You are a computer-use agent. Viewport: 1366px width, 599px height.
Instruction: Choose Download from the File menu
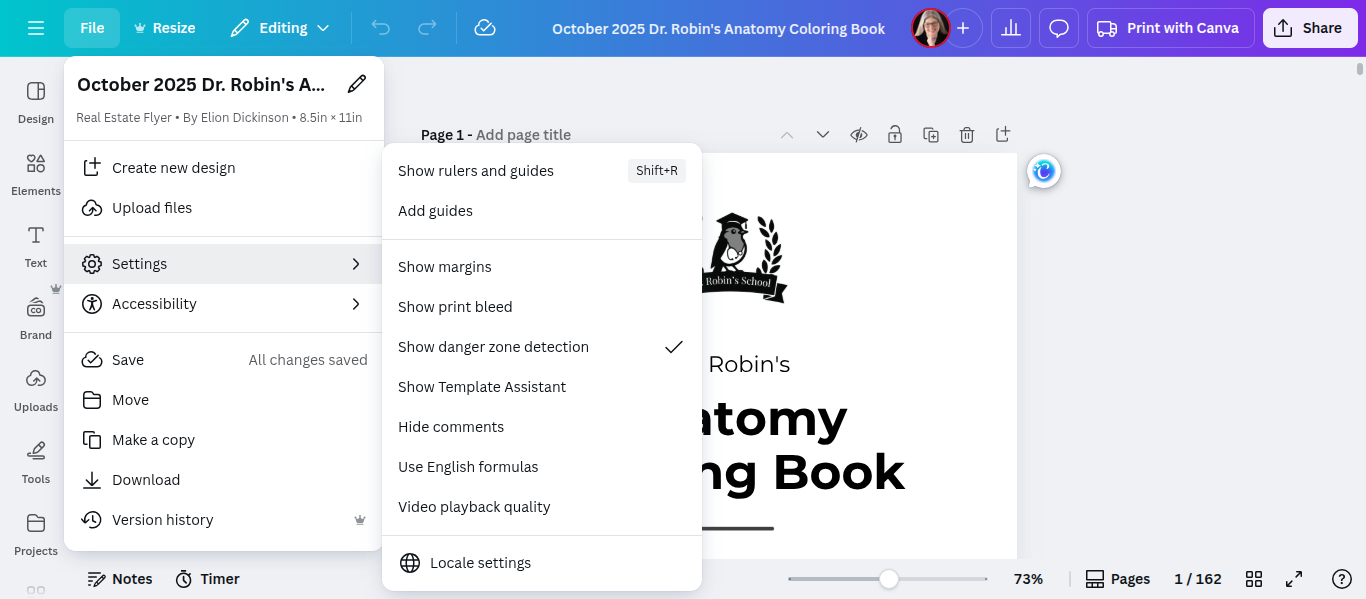tap(224, 480)
